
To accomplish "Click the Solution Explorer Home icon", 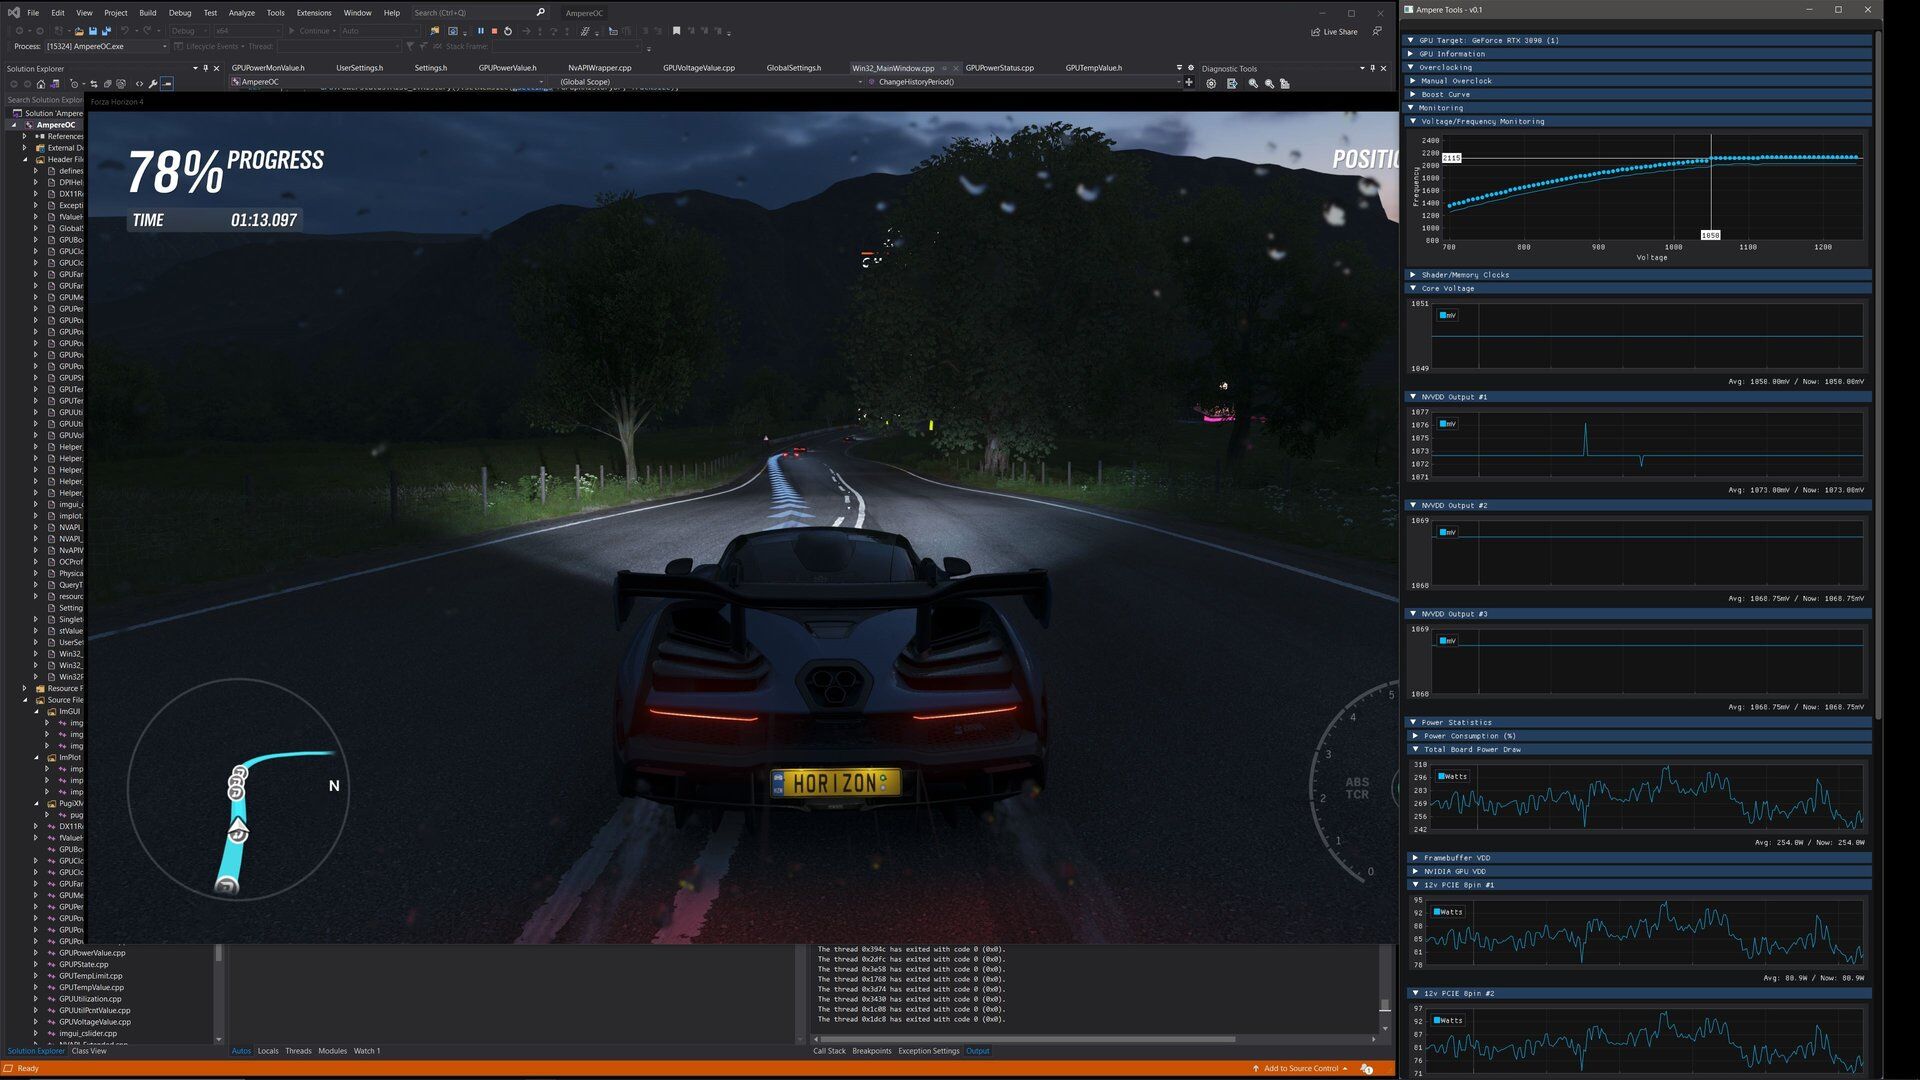I will click(x=41, y=84).
